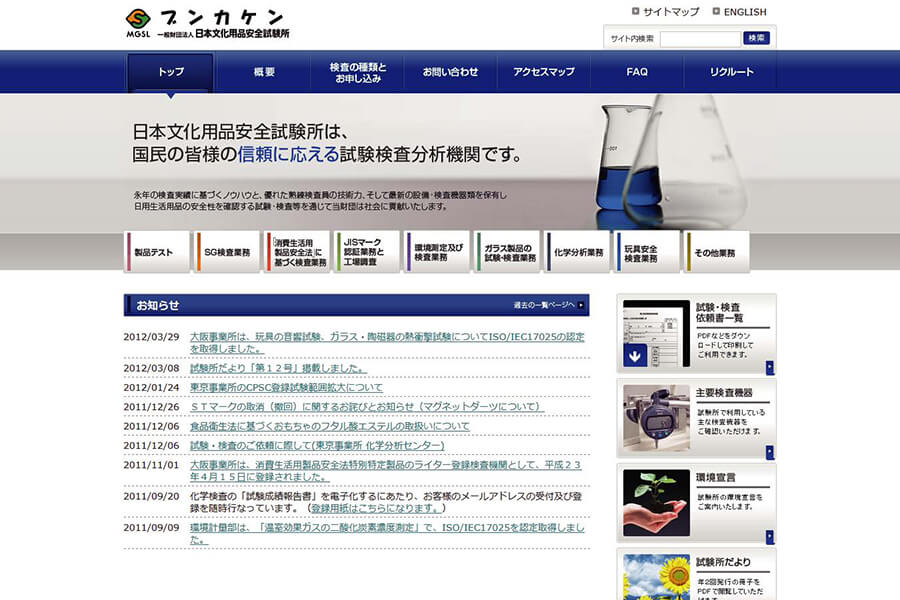Open 過去の一覧ページへ link

(x=544, y=305)
